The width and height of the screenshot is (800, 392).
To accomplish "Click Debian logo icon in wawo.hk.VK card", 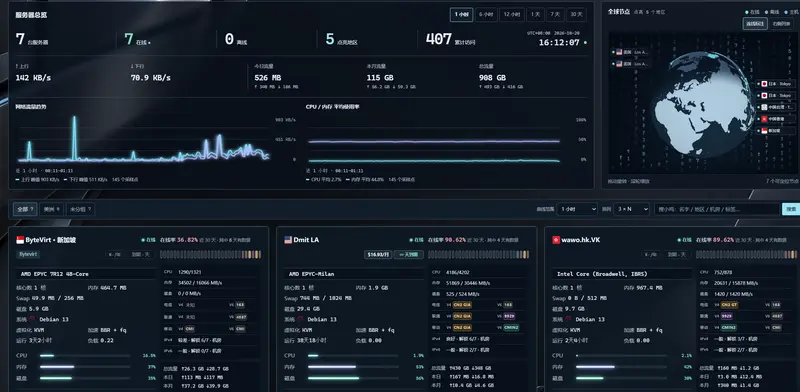I will coord(568,319).
